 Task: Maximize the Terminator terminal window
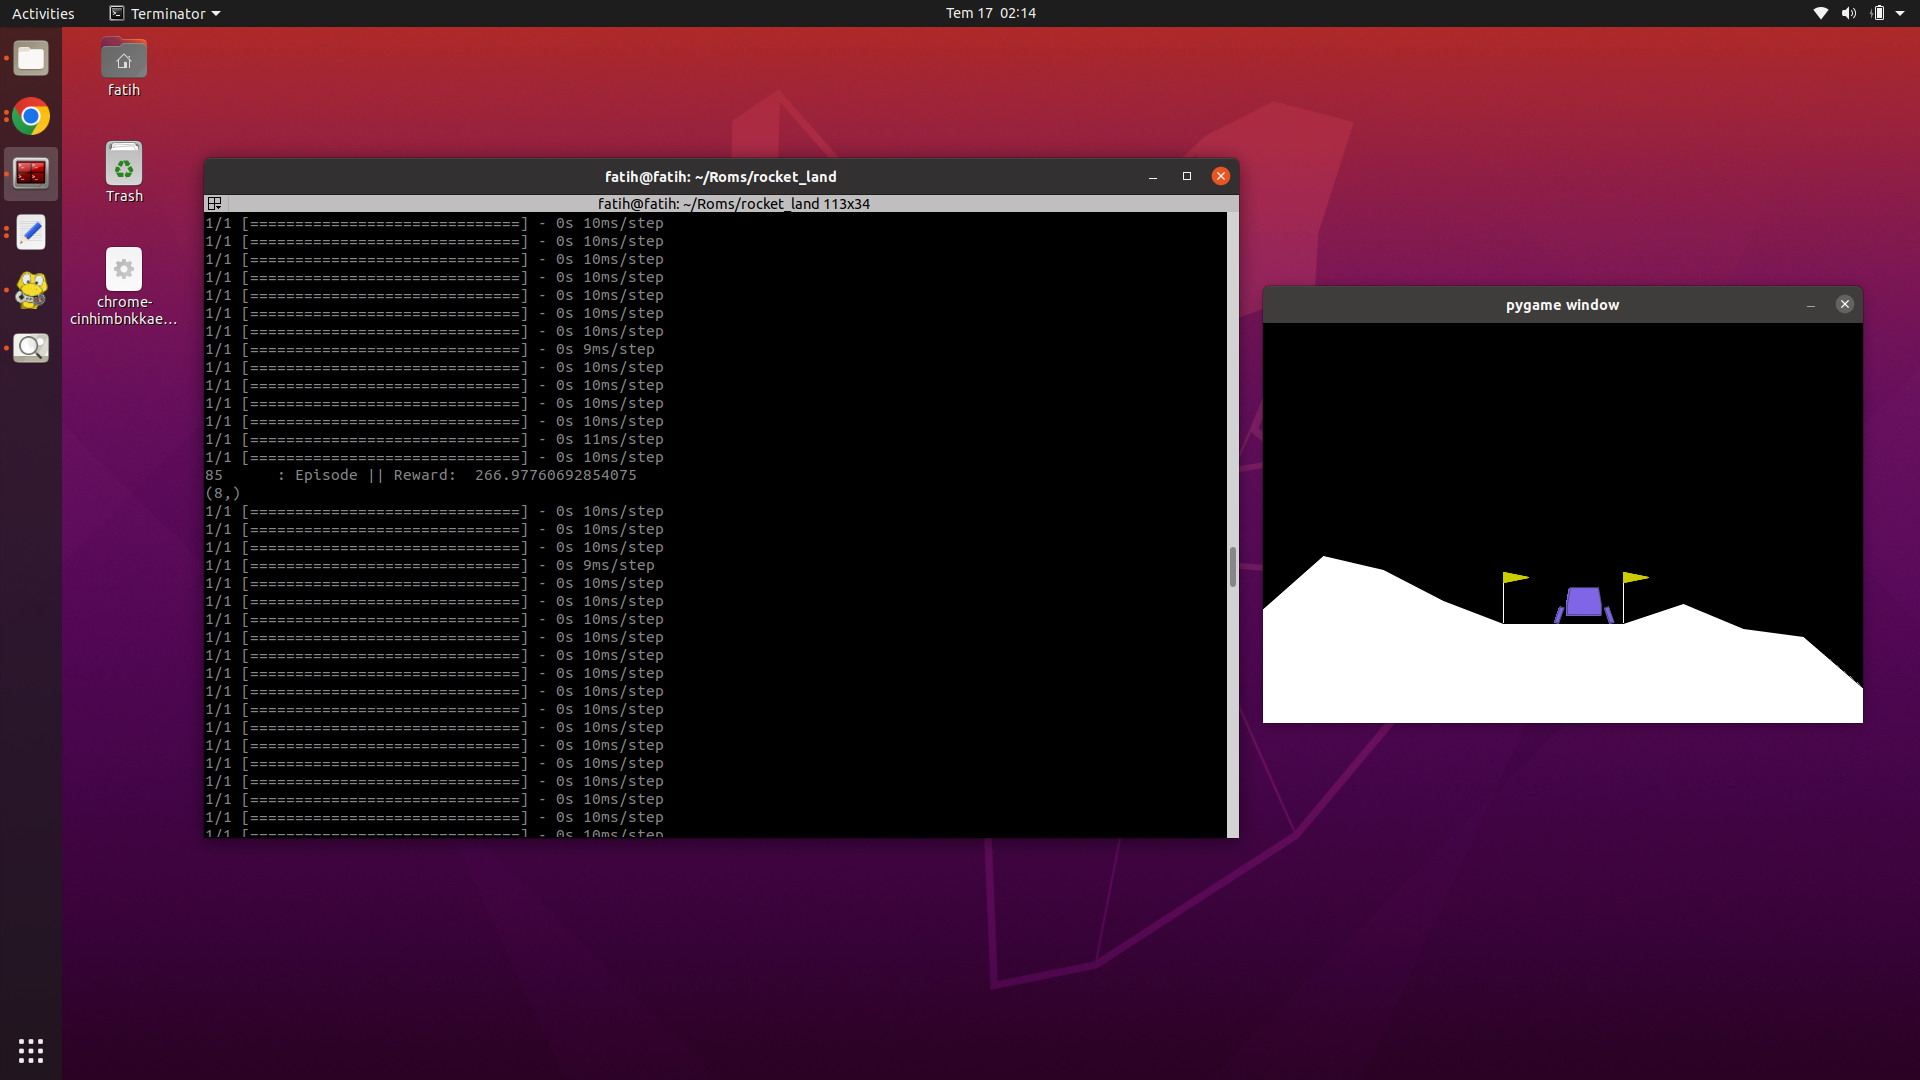tap(1187, 176)
